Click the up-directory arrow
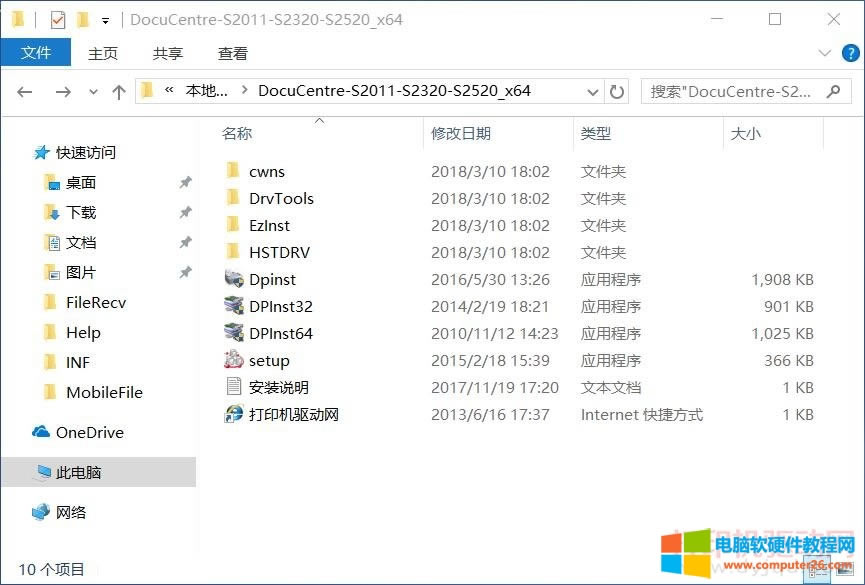This screenshot has width=865, height=585. tap(119, 91)
